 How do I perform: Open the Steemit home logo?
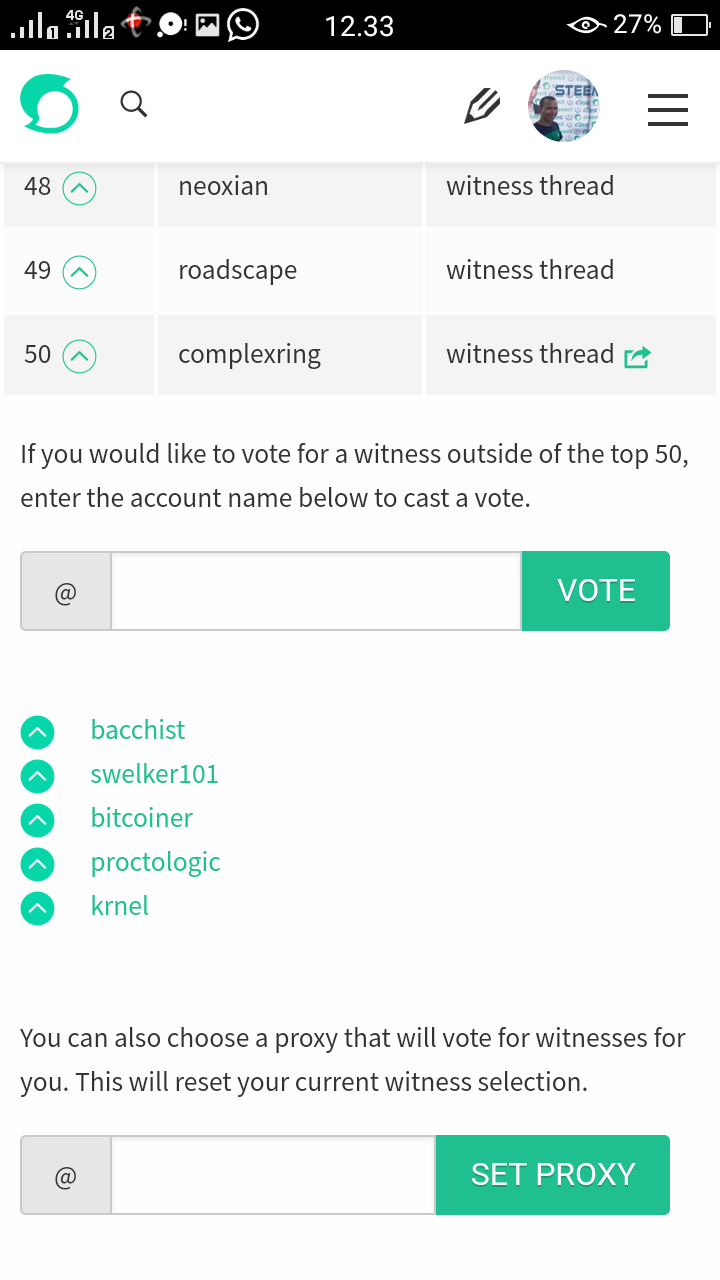coord(49,105)
